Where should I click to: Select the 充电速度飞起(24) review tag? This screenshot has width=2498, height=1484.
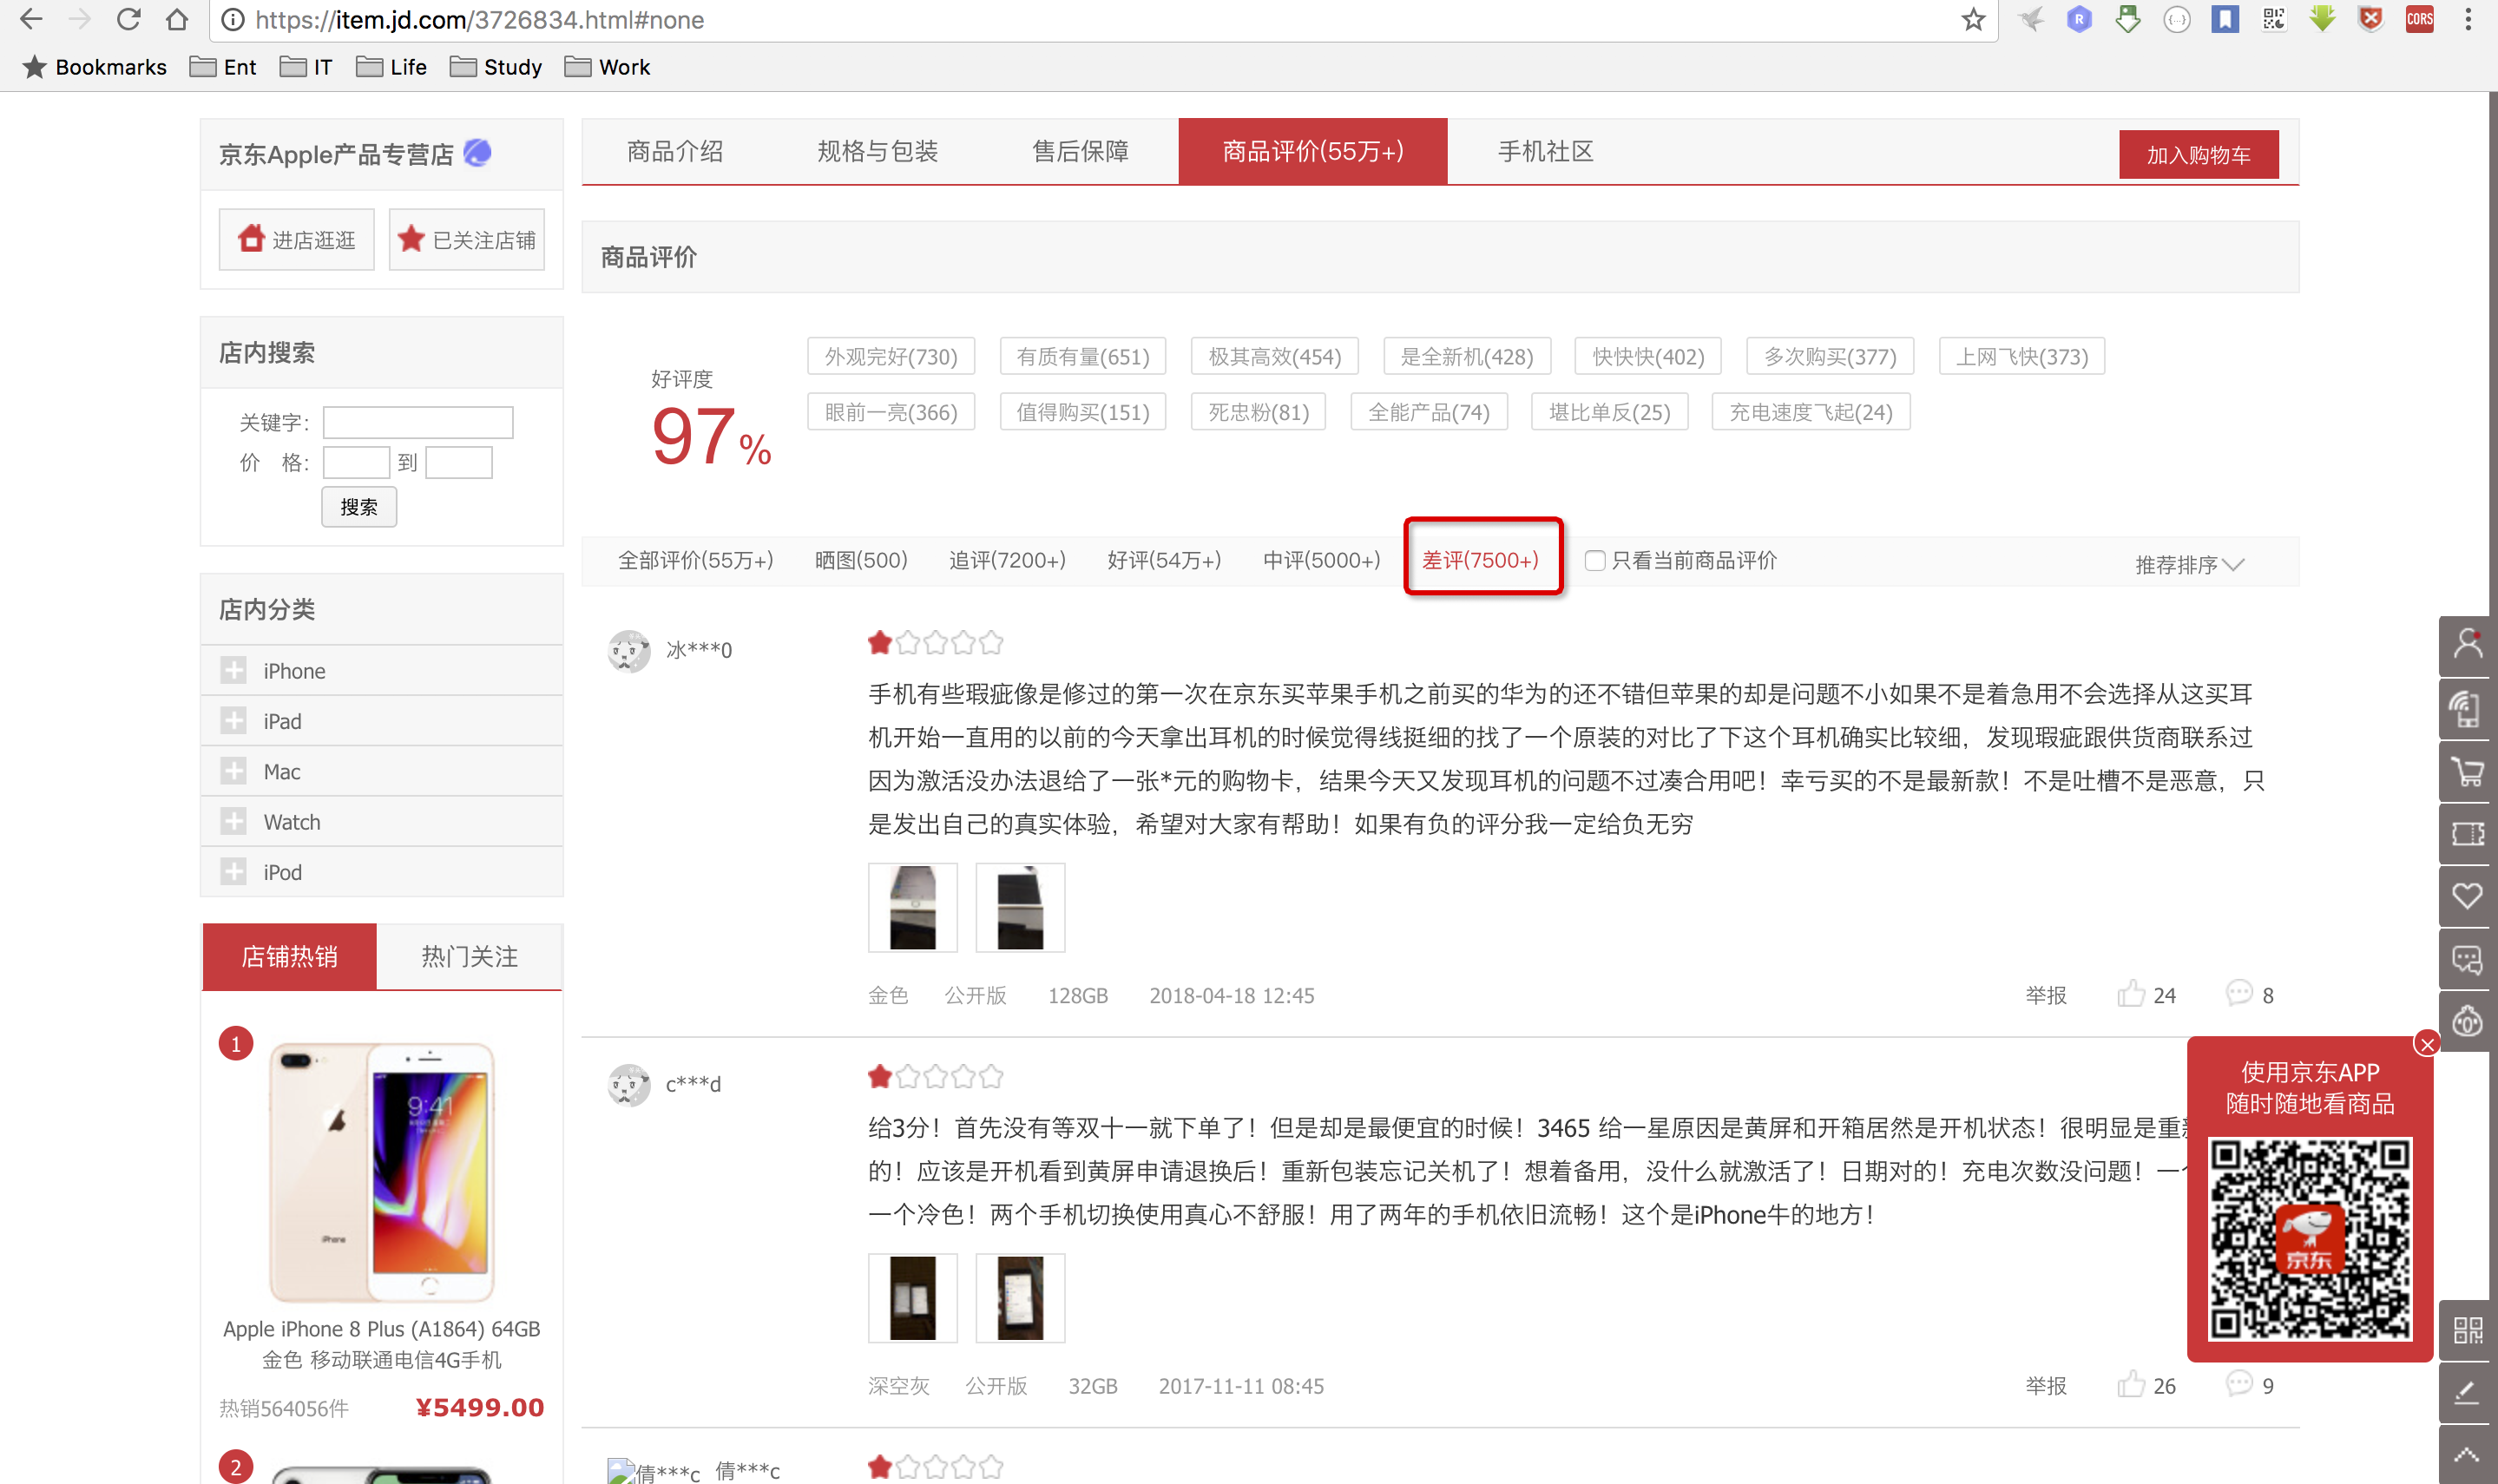(x=1811, y=412)
